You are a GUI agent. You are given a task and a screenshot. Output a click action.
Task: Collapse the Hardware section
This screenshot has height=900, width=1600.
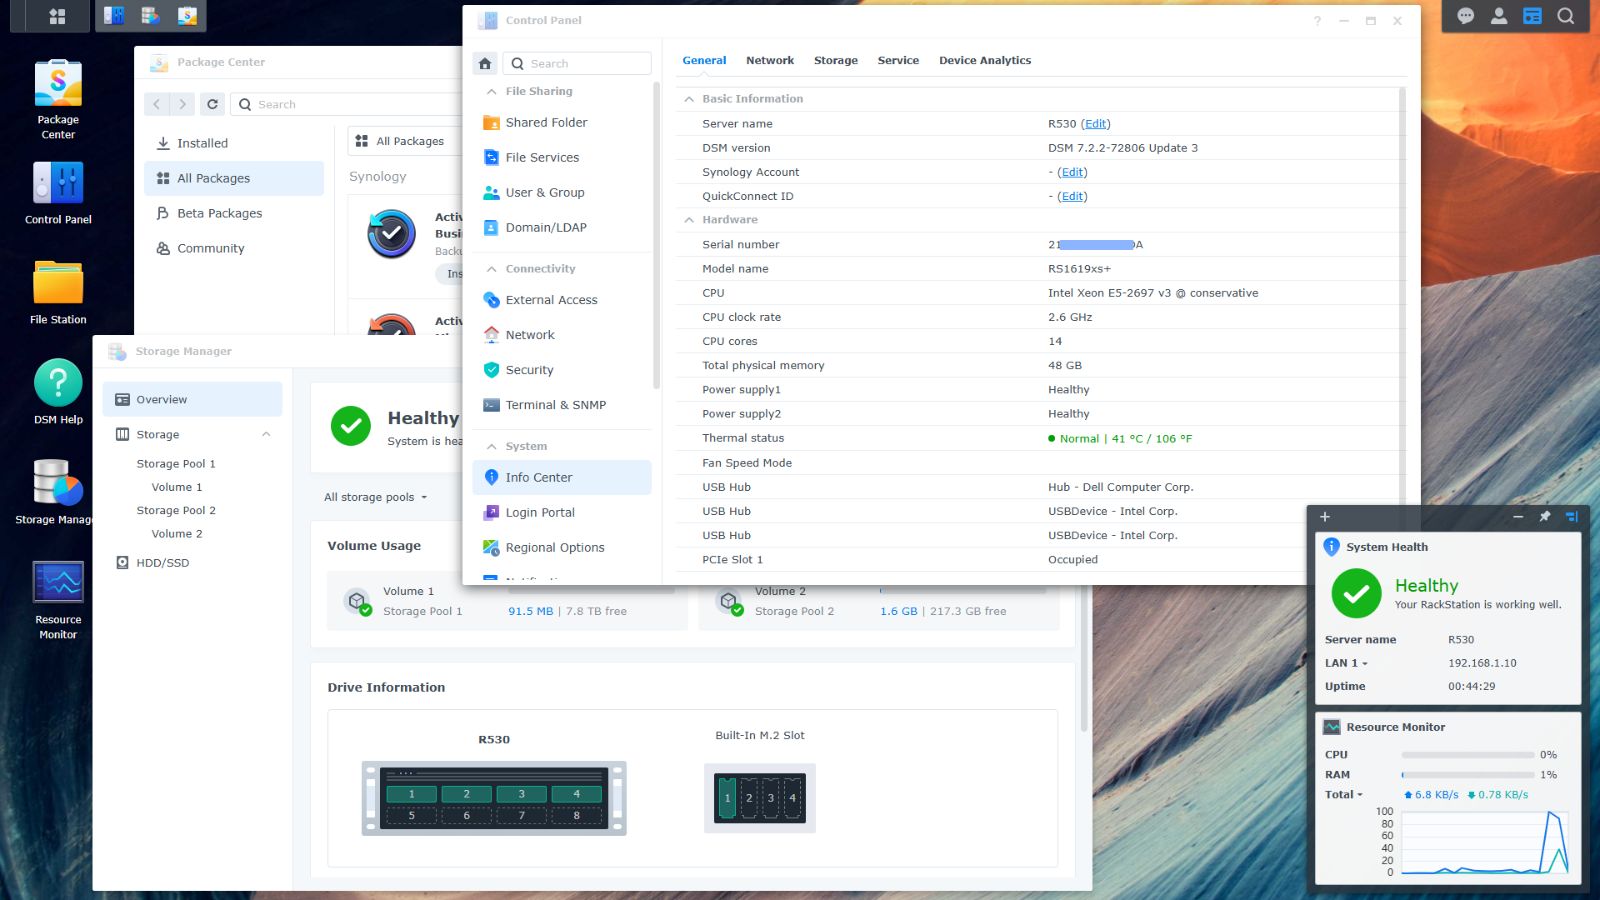pos(689,220)
